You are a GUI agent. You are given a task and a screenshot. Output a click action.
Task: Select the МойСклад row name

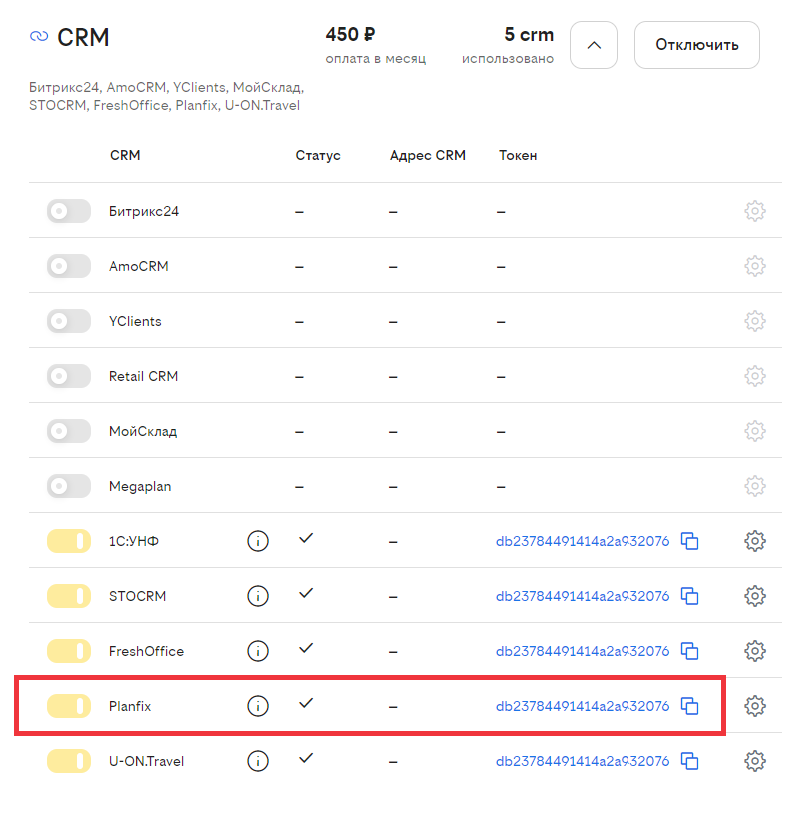click(x=143, y=431)
